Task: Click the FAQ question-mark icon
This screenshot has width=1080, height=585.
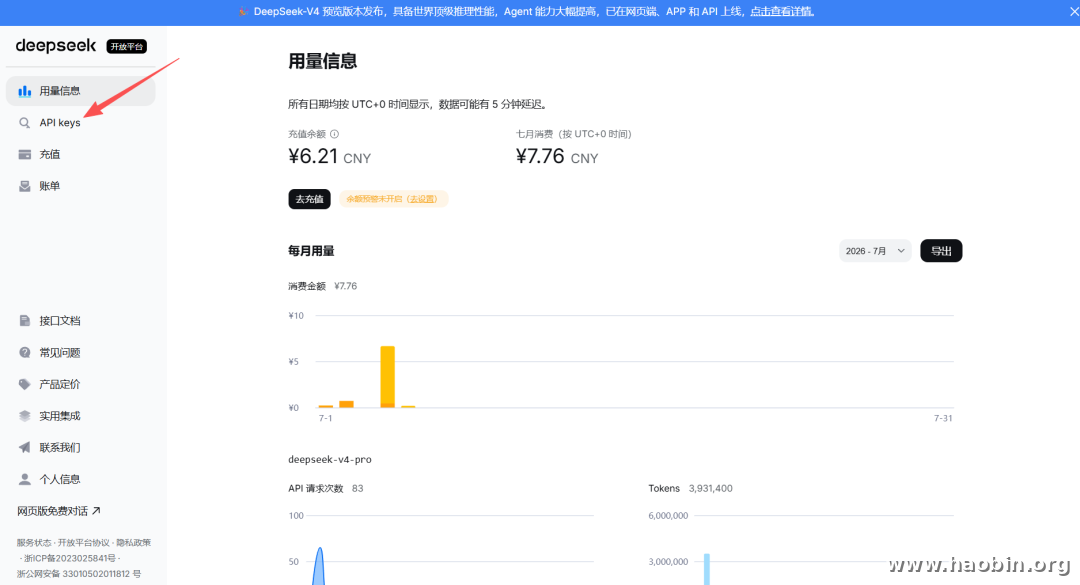Action: coord(25,352)
